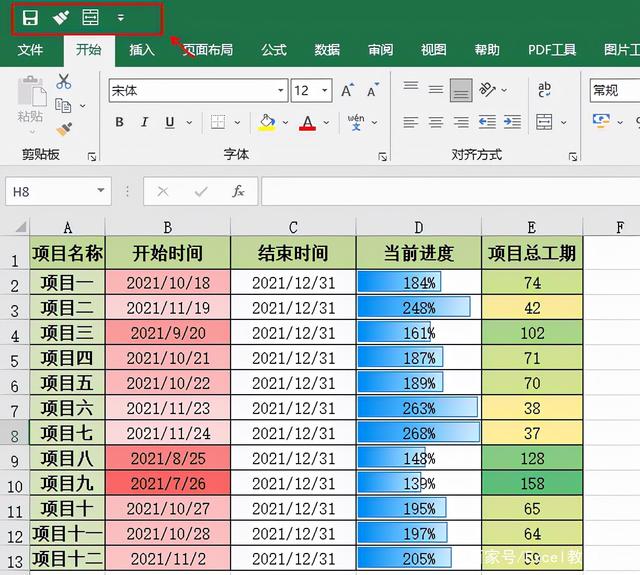The height and width of the screenshot is (575, 640).
Task: Click the Save icon in quick access toolbar
Action: tap(30, 18)
